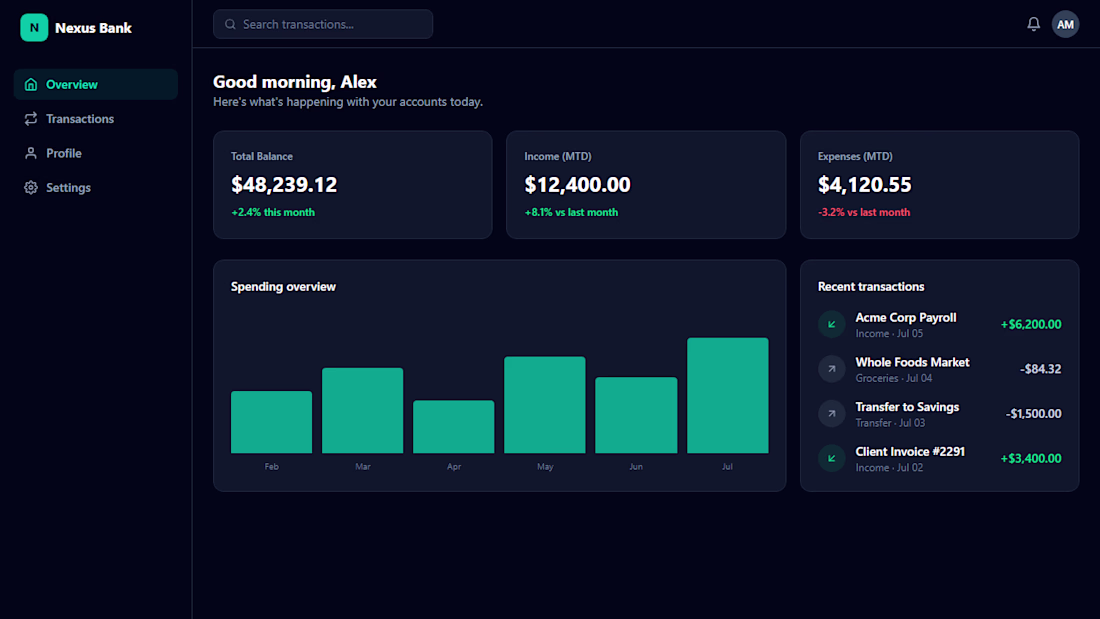Go to the Overview page

[95, 84]
